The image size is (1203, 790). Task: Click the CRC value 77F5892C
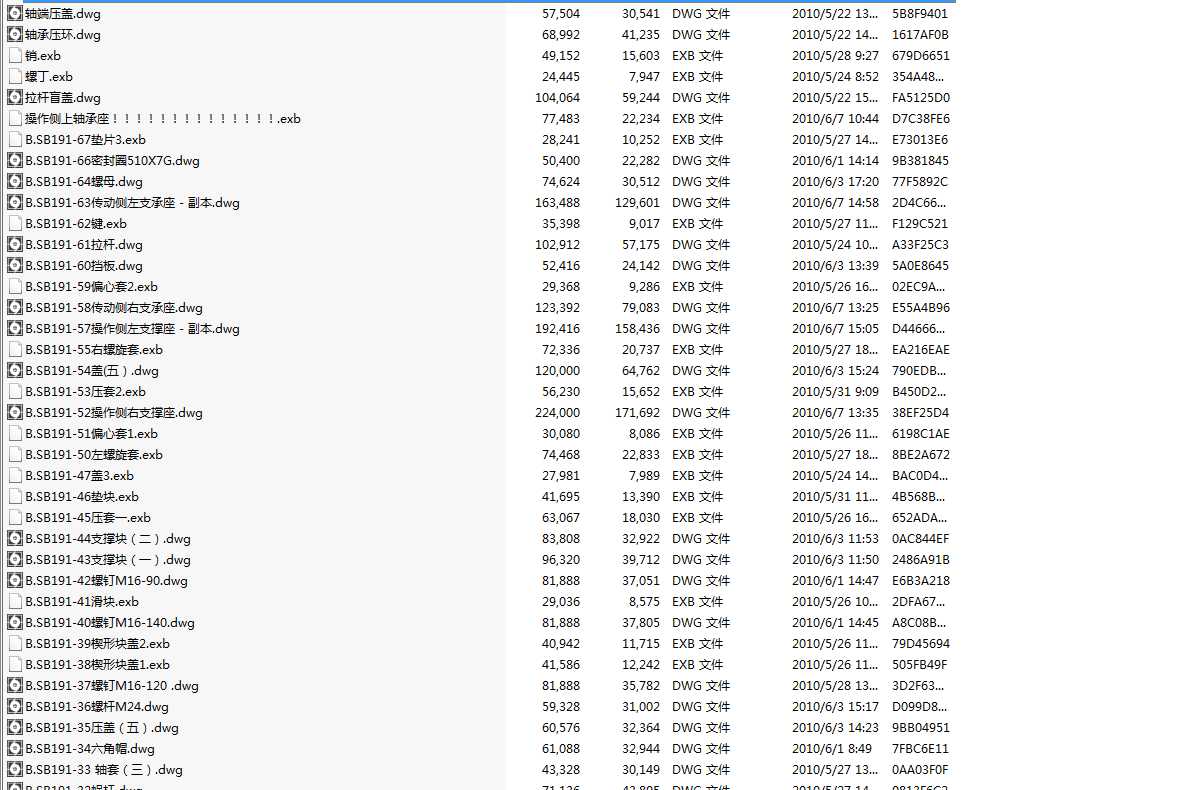(920, 182)
